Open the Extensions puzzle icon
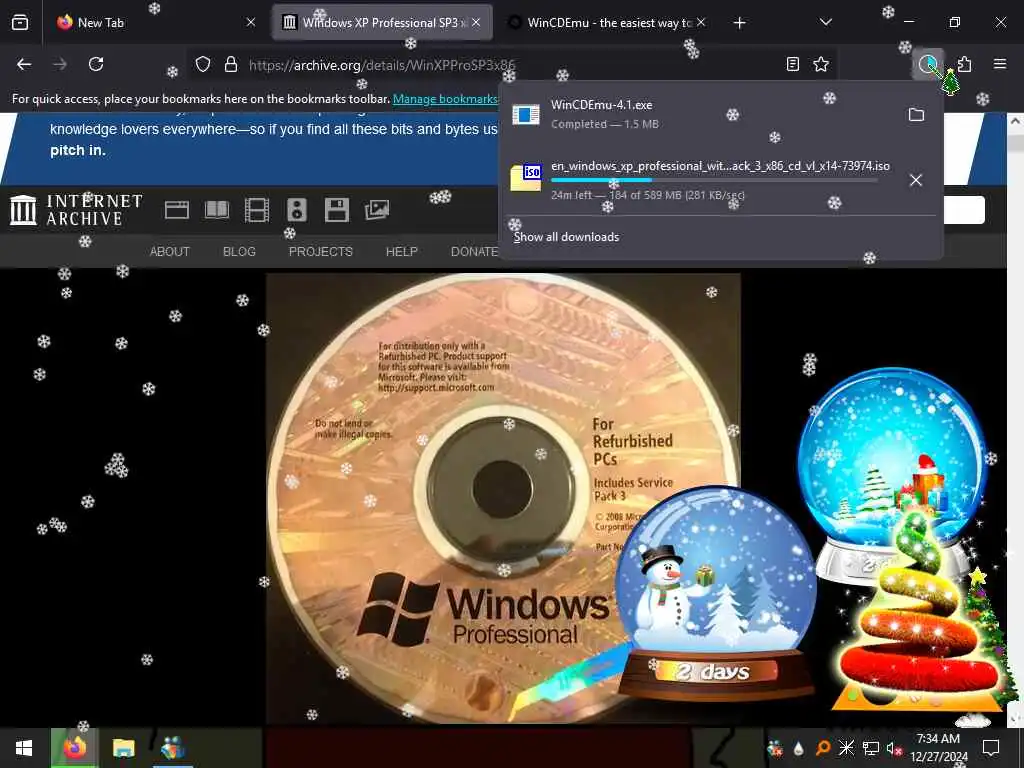The image size is (1024, 768). click(965, 64)
